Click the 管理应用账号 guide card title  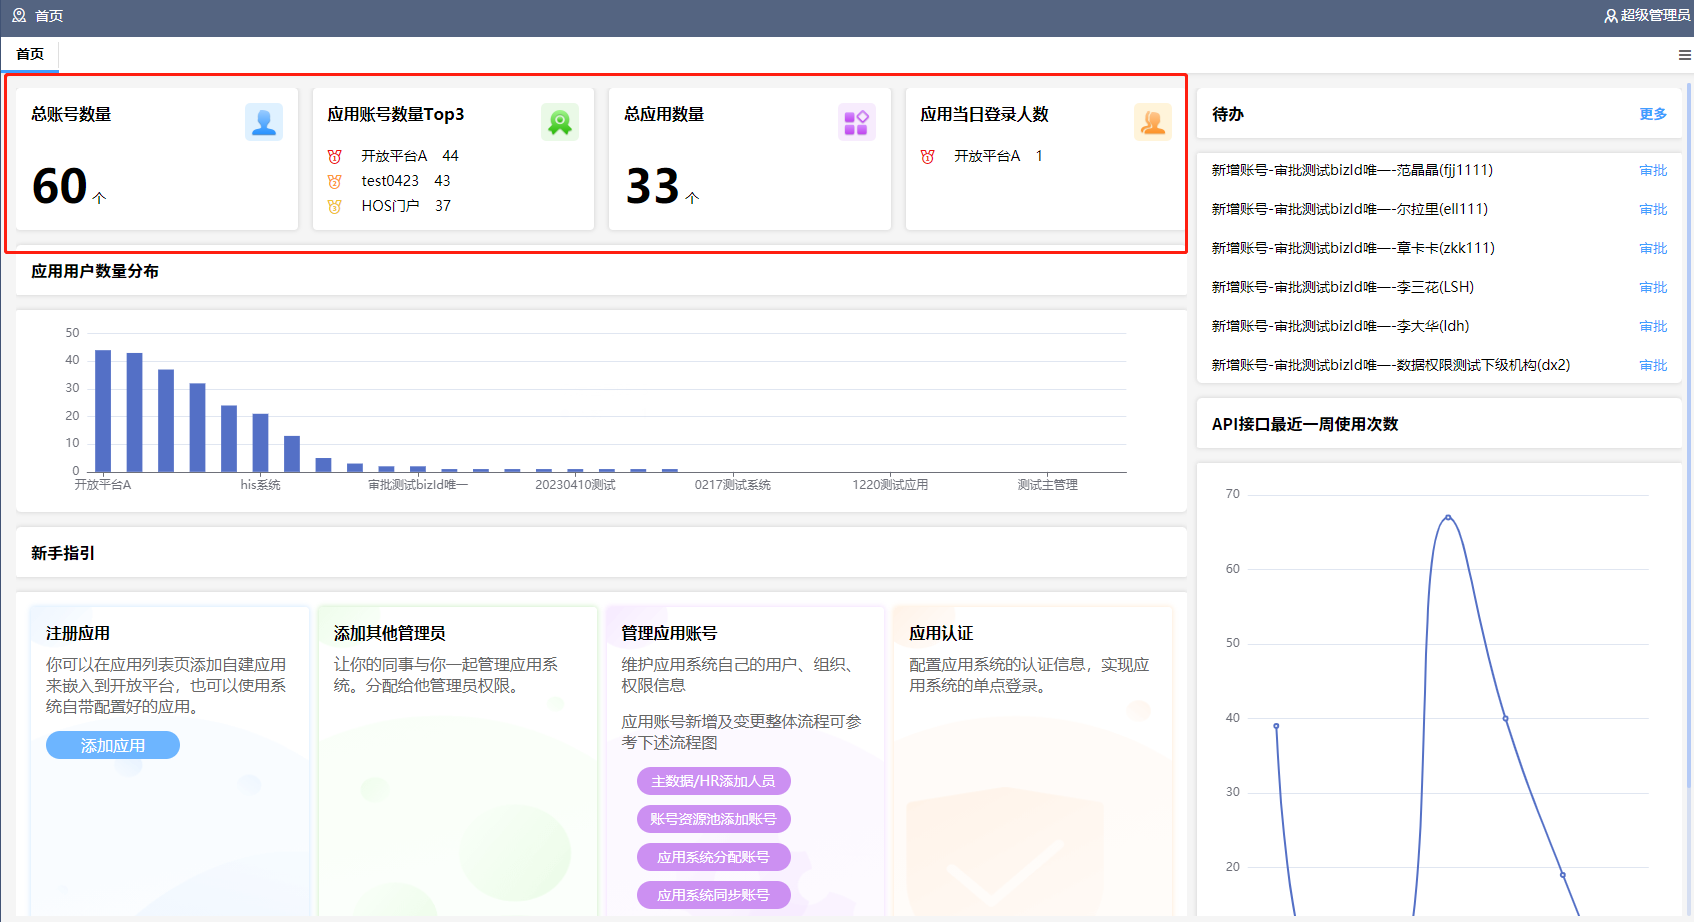tap(669, 633)
